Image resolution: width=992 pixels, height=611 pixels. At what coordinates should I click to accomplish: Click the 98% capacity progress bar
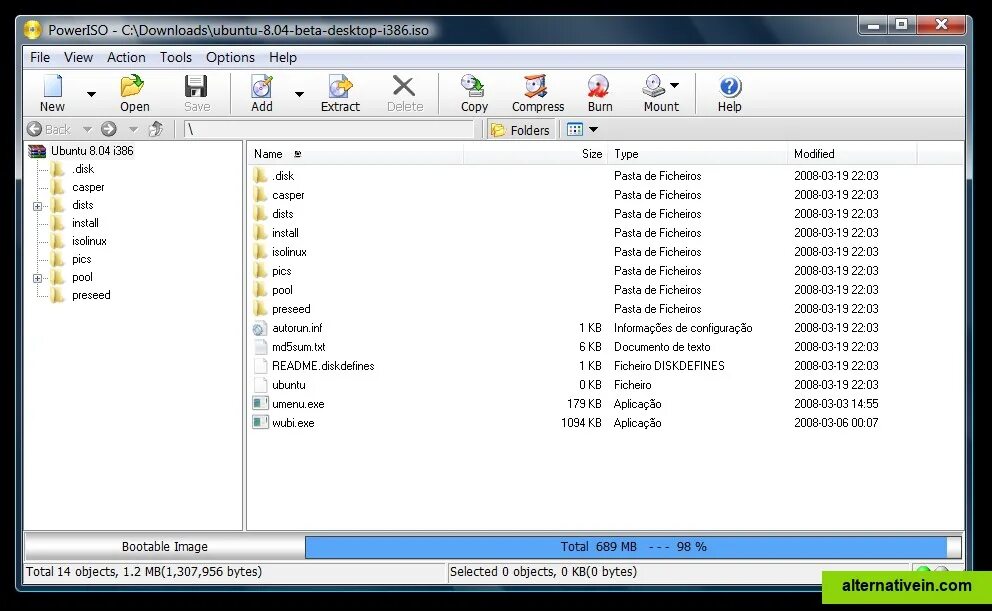[x=630, y=546]
